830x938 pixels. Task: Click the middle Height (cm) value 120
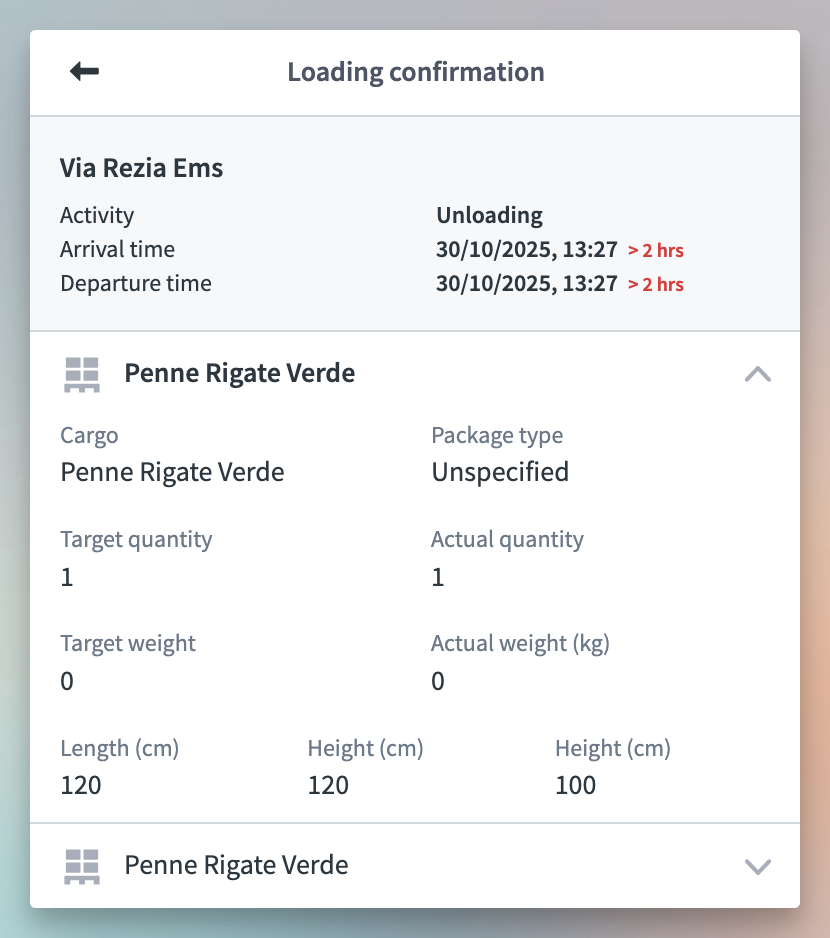(328, 785)
